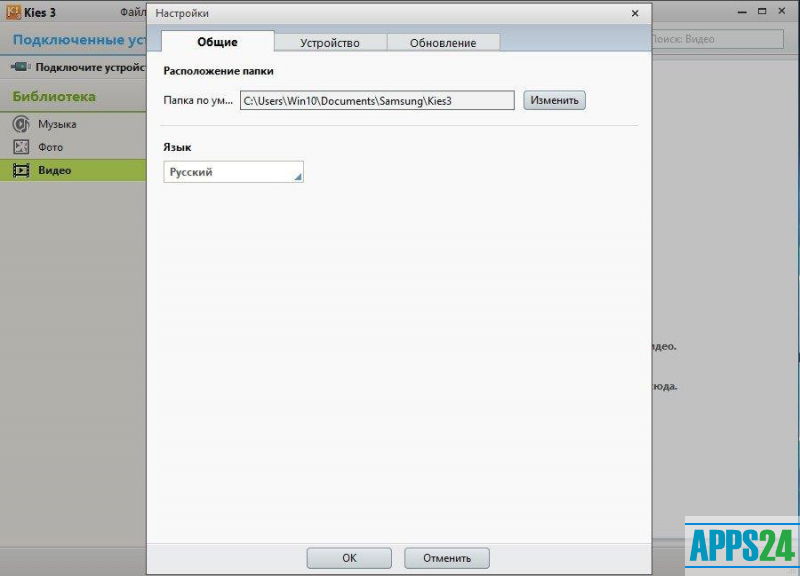Screen dimensions: 800x576
Task: Click the Поиск: Видео search box
Action: (x=717, y=39)
